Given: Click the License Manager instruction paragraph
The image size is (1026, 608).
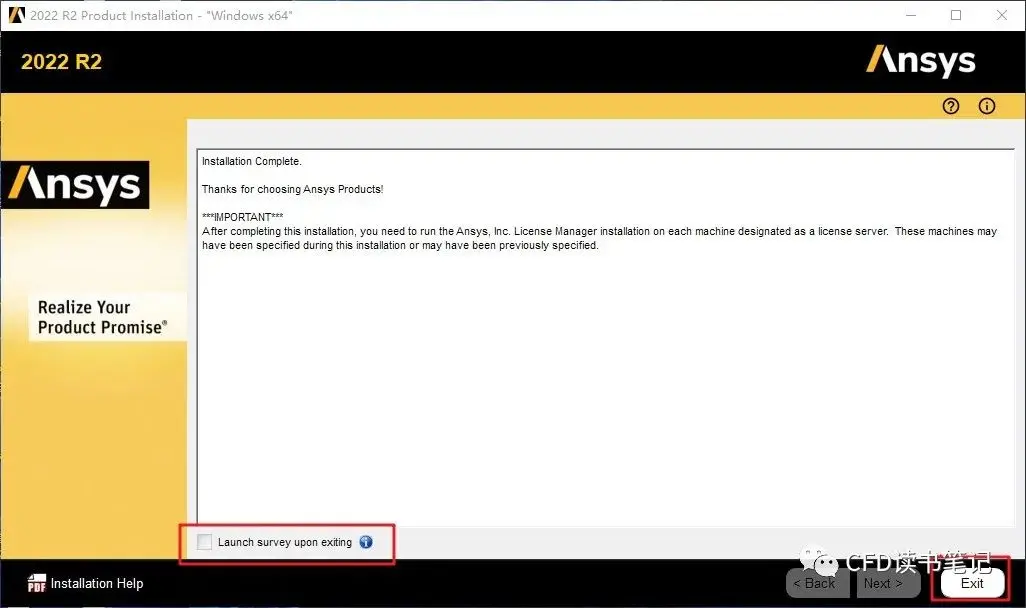Looking at the screenshot, I should (599, 238).
